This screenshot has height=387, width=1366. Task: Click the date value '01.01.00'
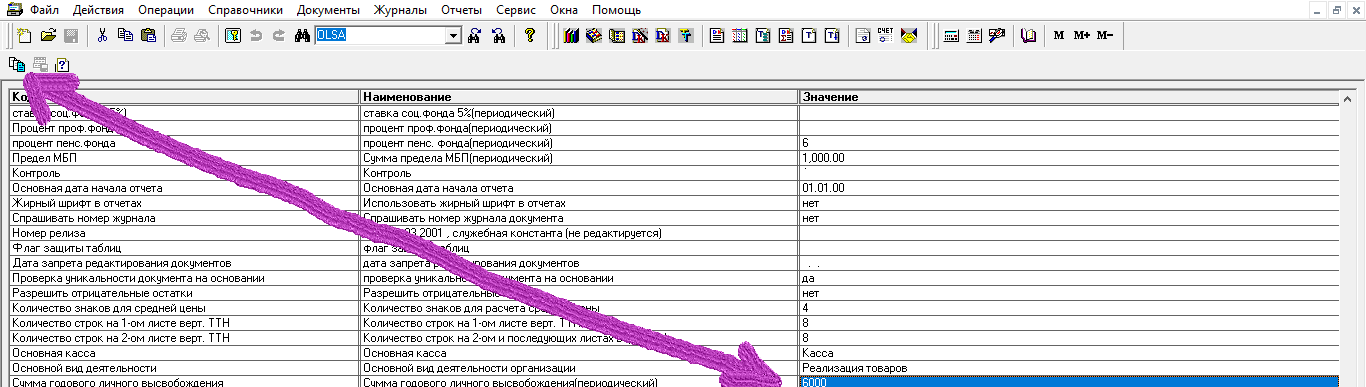pos(1068,188)
